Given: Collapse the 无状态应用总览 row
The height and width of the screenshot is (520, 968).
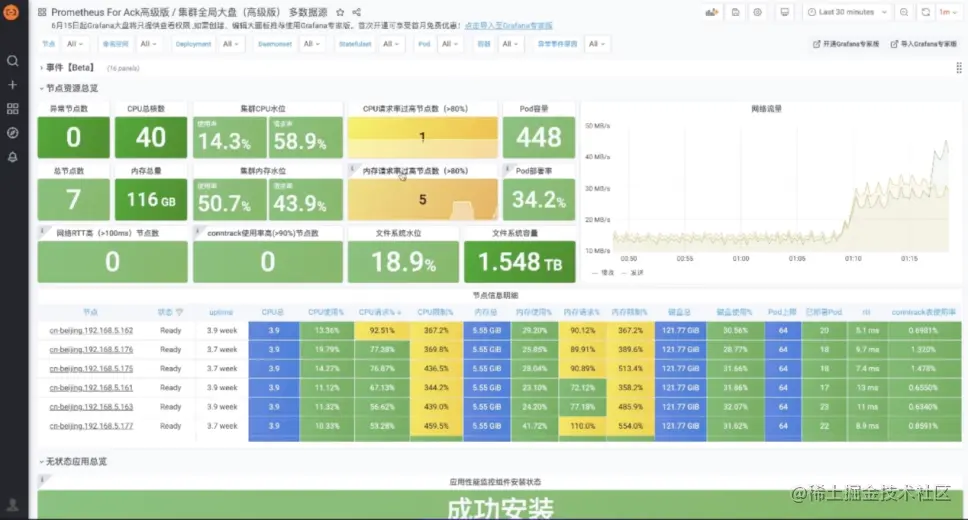Looking at the screenshot, I should point(72,461).
